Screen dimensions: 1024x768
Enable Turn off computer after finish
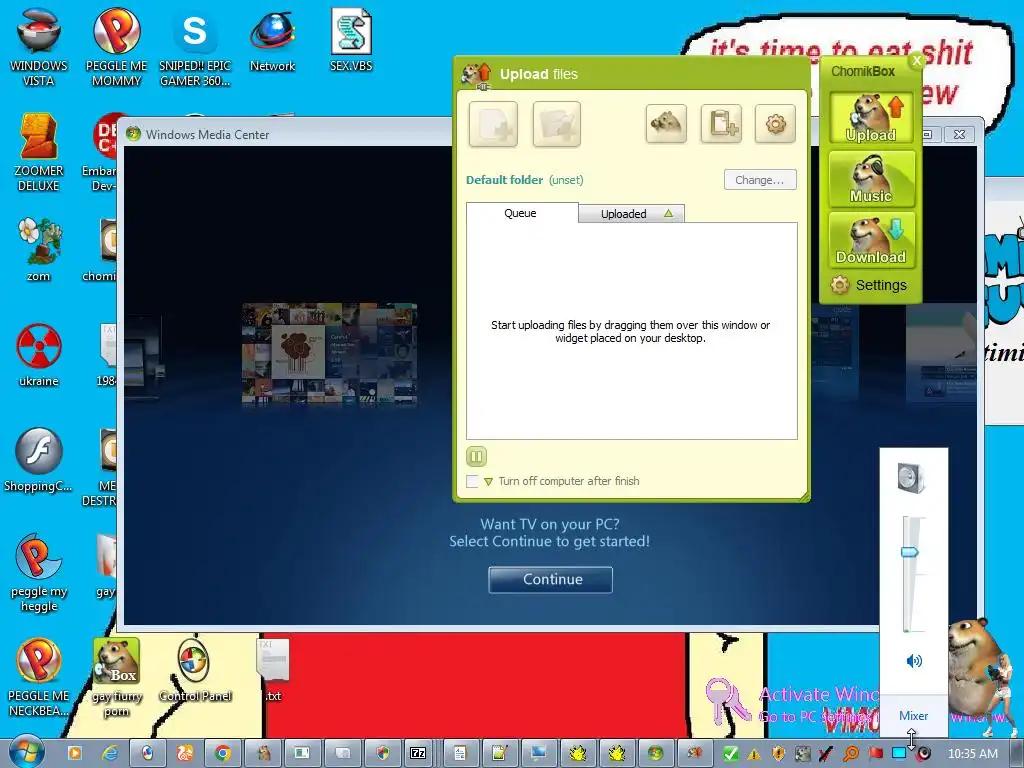(472, 481)
